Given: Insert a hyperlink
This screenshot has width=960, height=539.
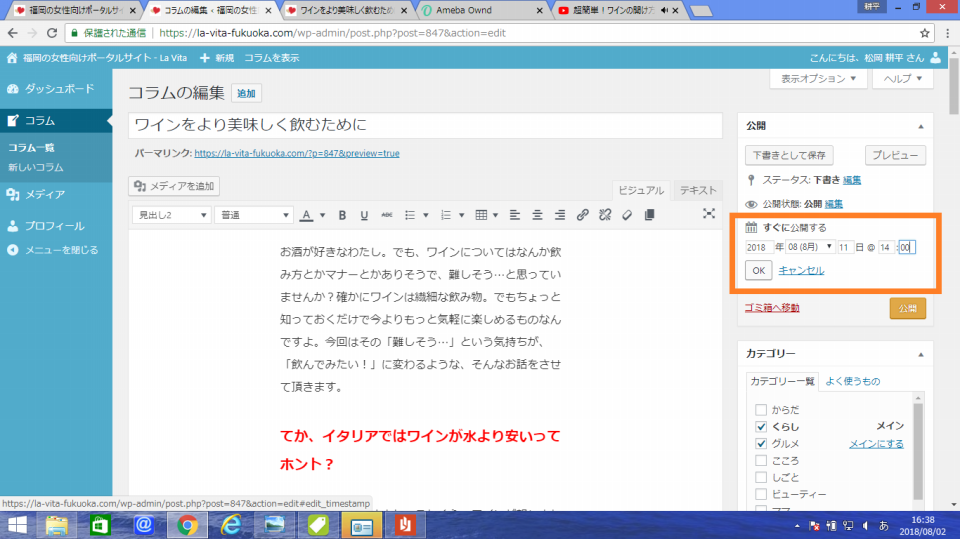Looking at the screenshot, I should pyautogui.click(x=582, y=215).
